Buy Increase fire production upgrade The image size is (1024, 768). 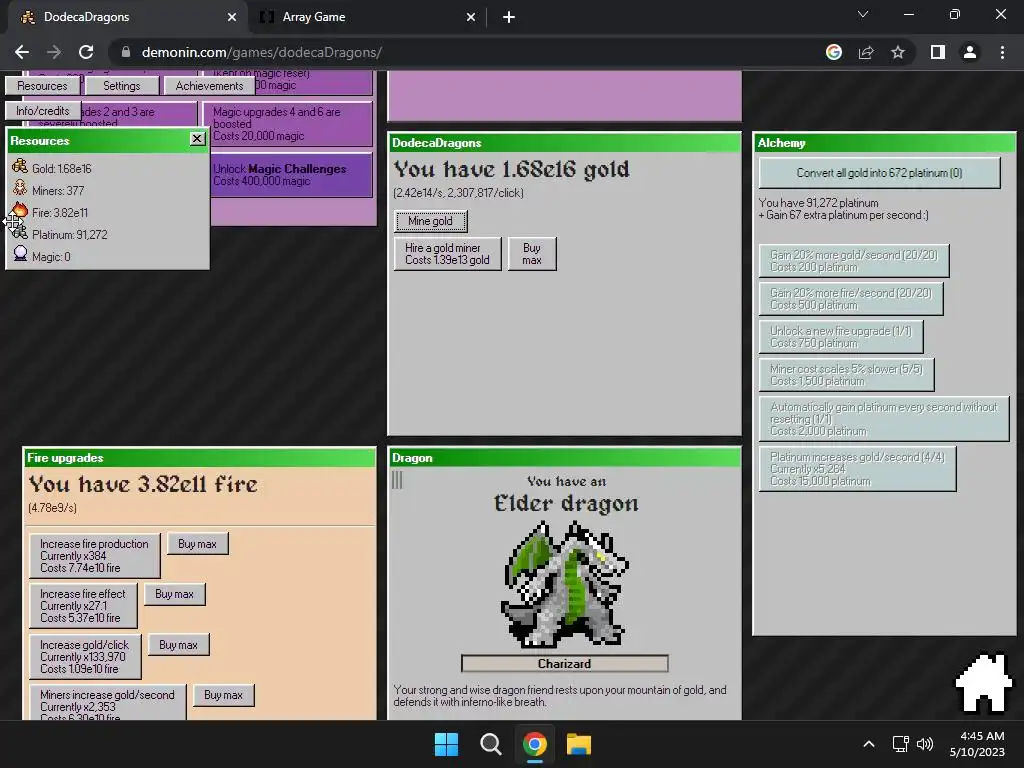(x=95, y=556)
